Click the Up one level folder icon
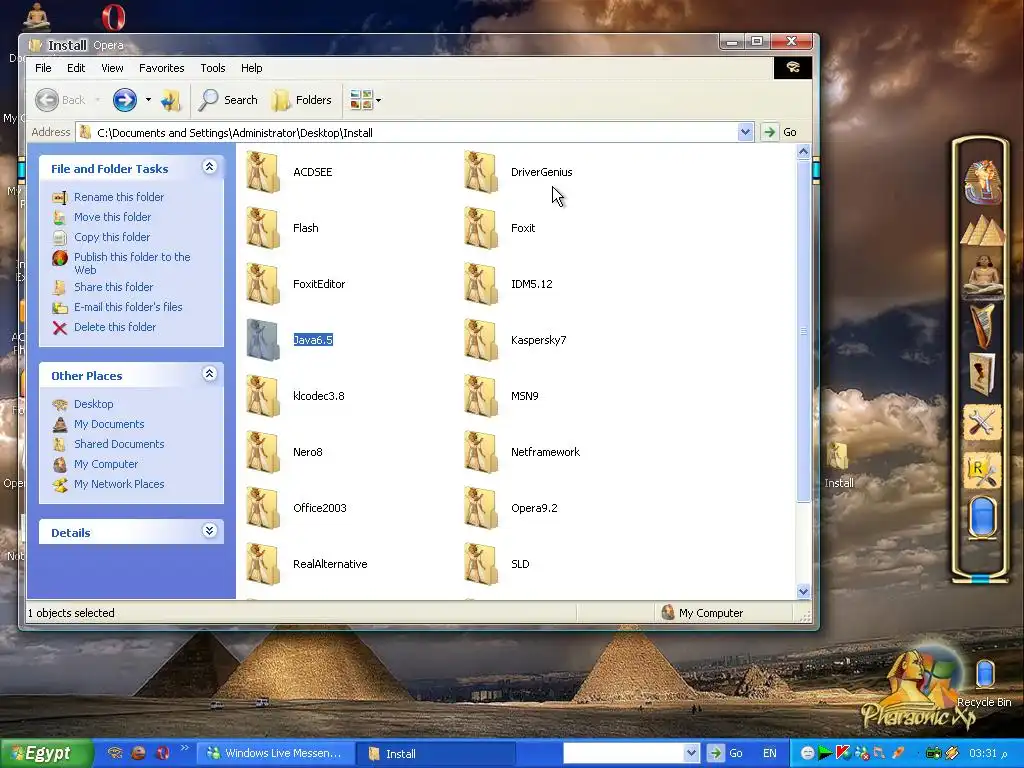 [x=171, y=100]
